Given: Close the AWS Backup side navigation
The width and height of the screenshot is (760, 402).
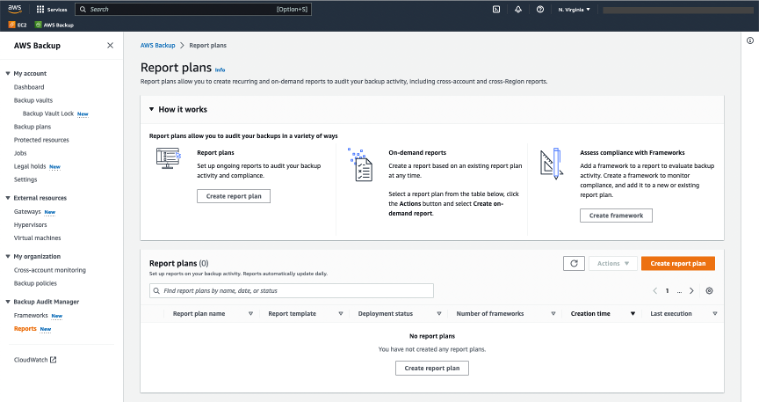Looking at the screenshot, I should point(110,45).
